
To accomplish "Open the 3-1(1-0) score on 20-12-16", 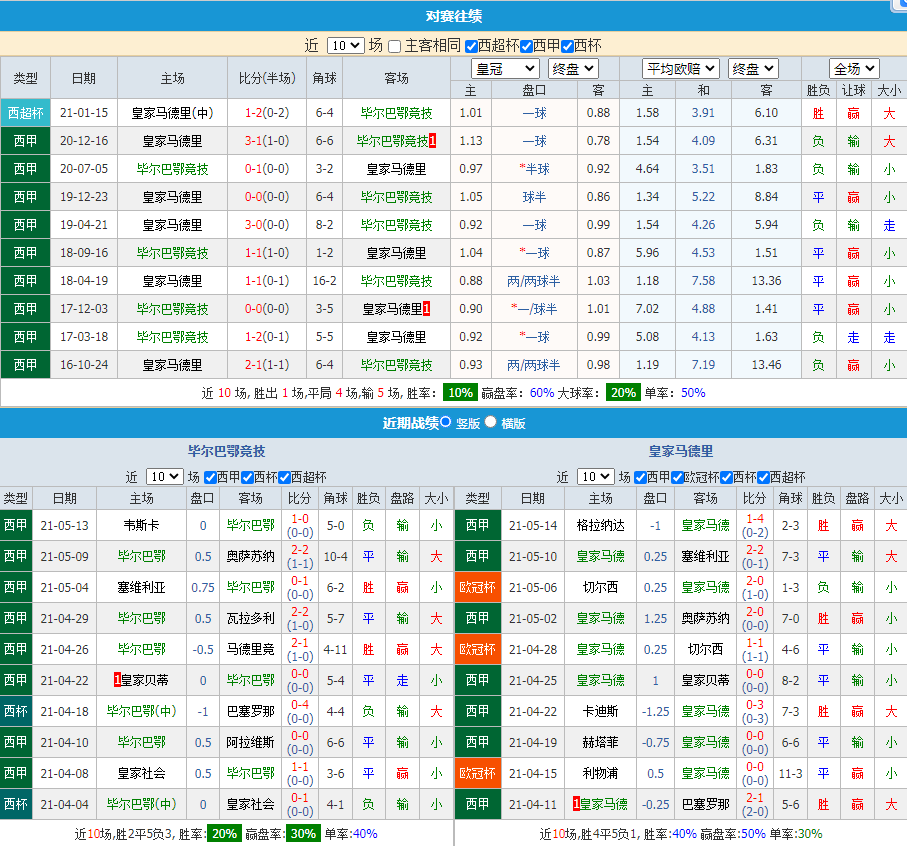I will point(267,141).
